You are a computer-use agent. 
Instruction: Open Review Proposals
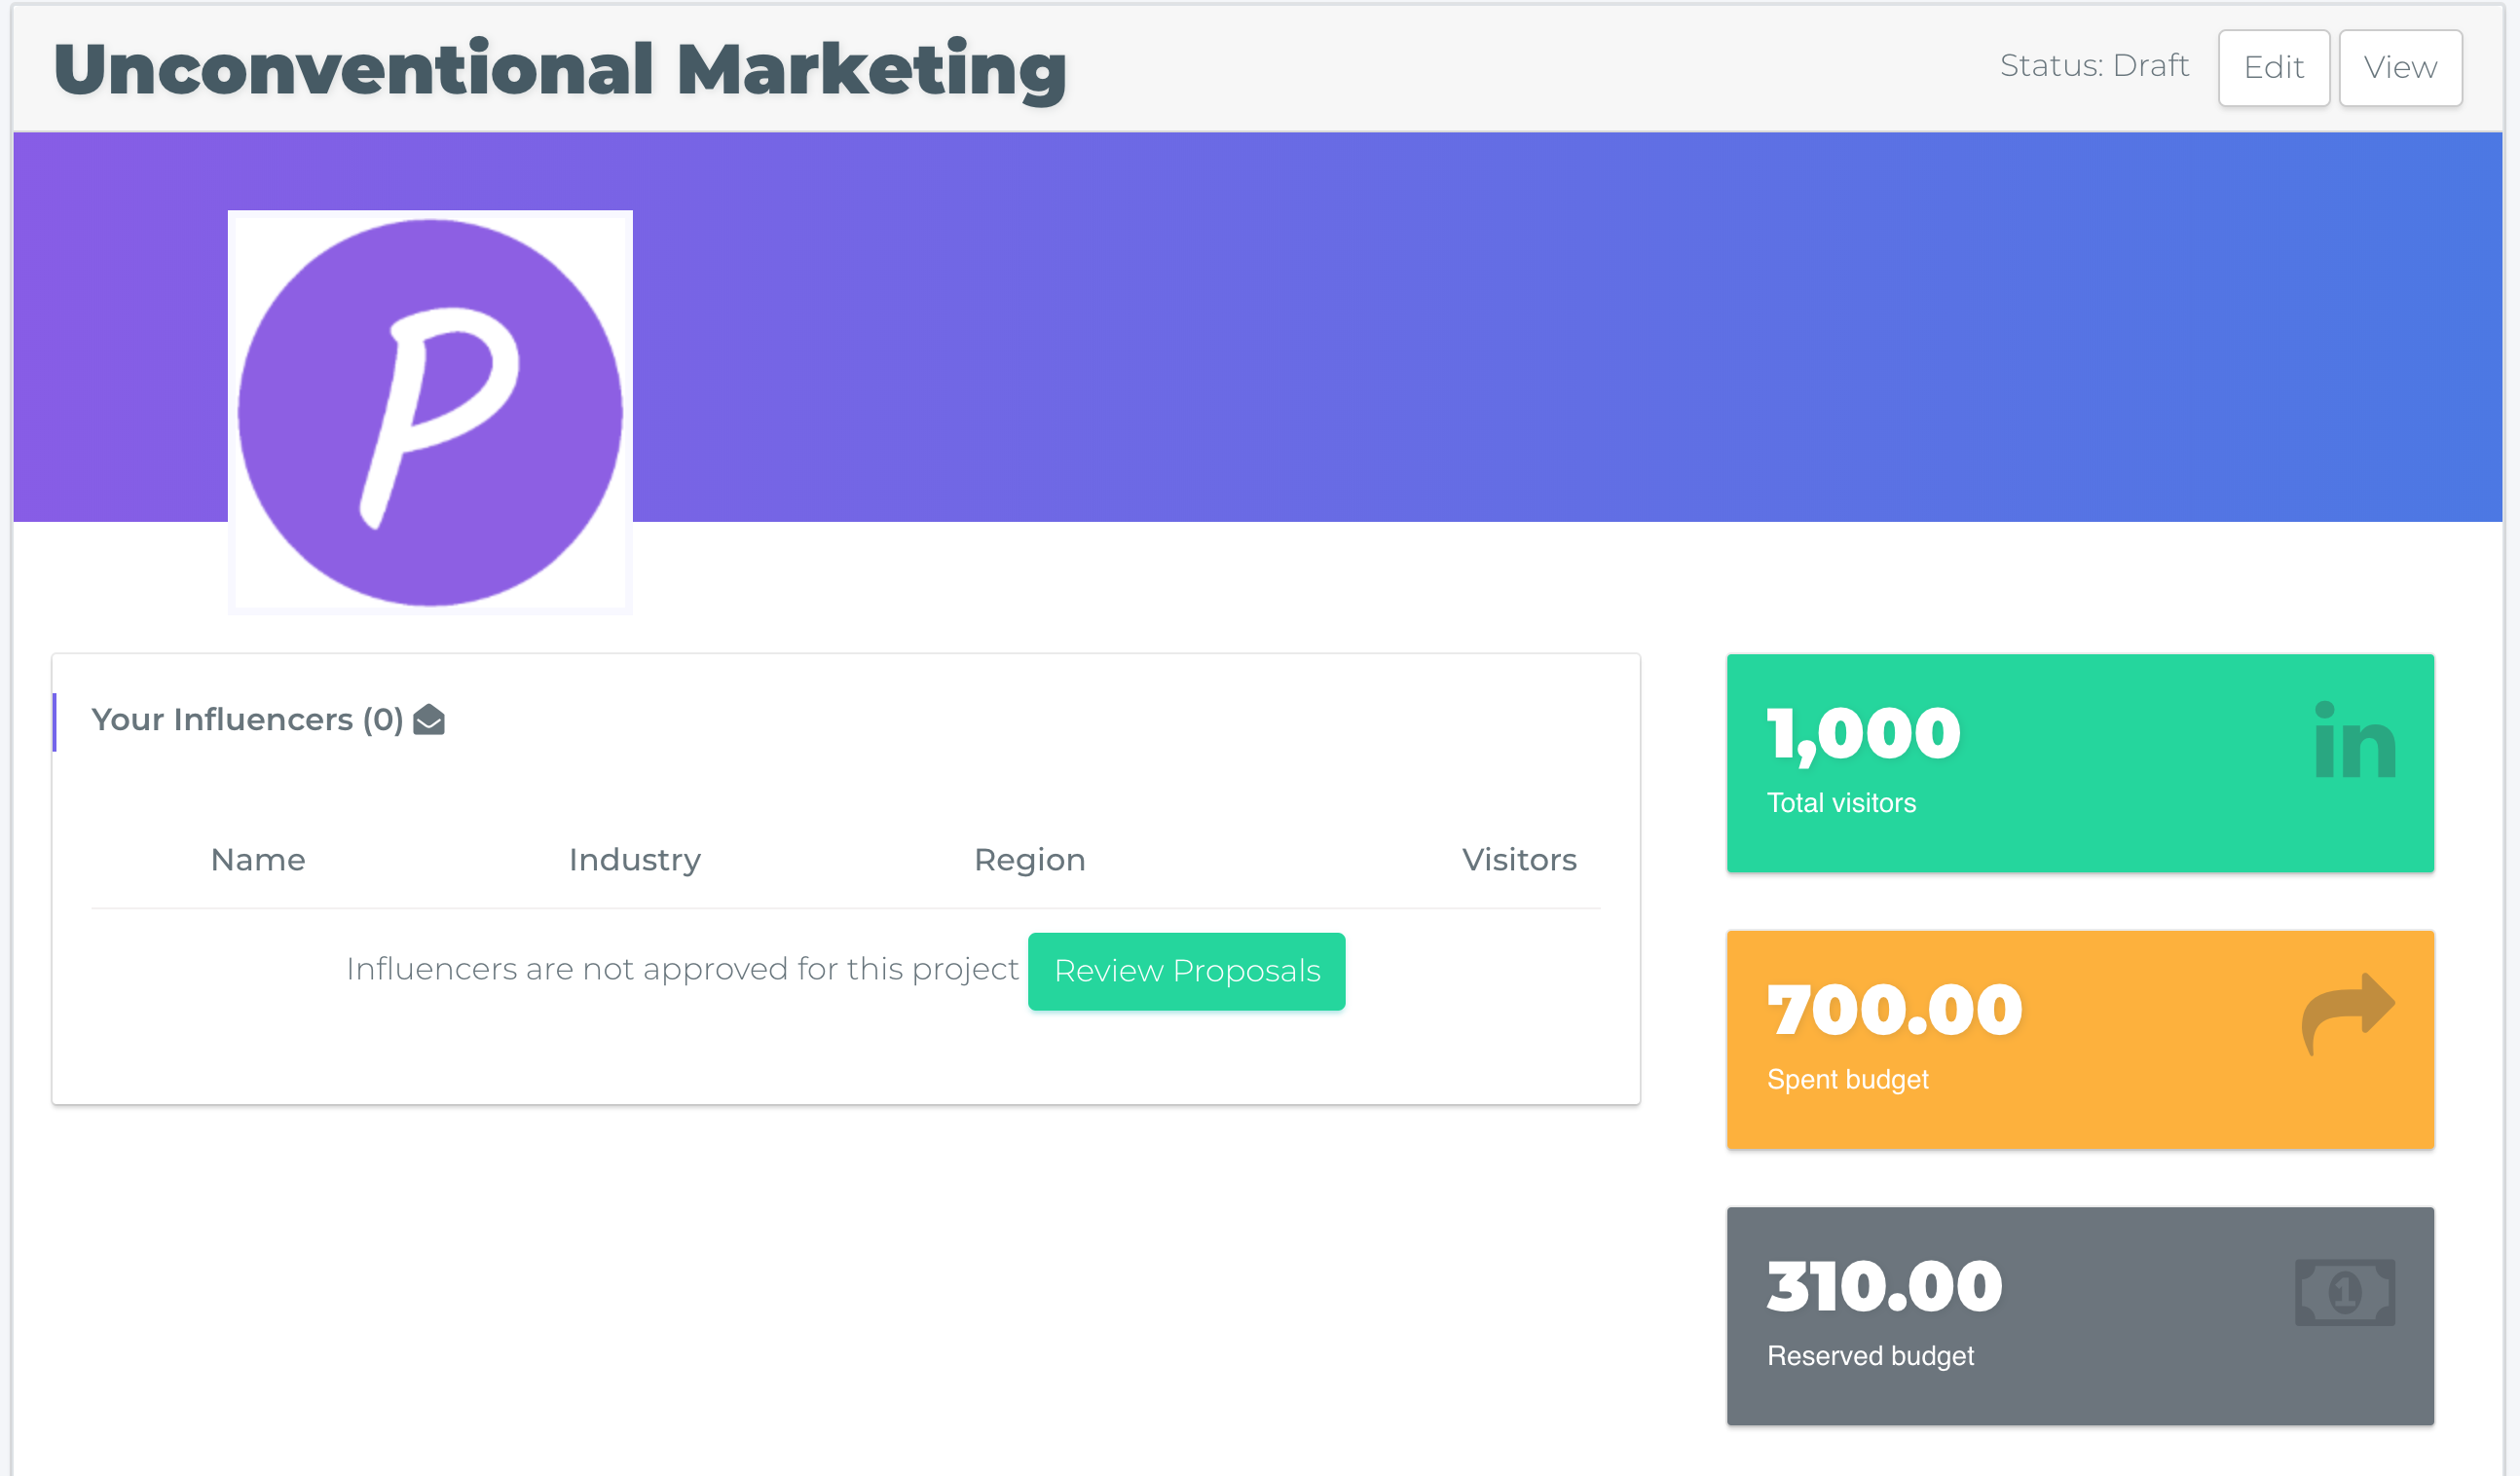(1186, 971)
